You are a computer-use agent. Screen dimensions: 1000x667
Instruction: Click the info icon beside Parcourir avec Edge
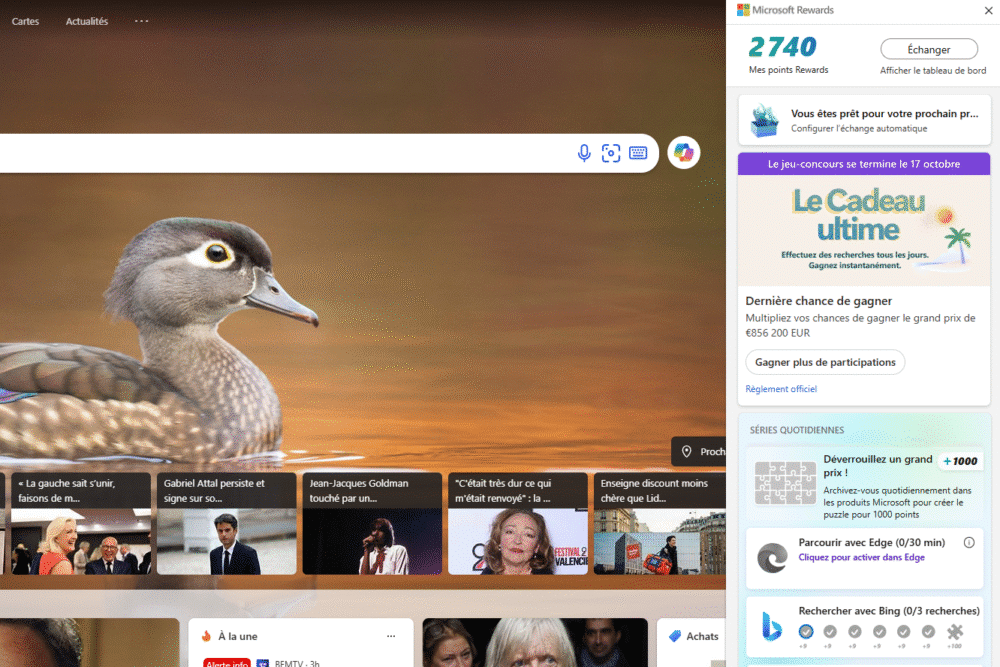click(968, 542)
